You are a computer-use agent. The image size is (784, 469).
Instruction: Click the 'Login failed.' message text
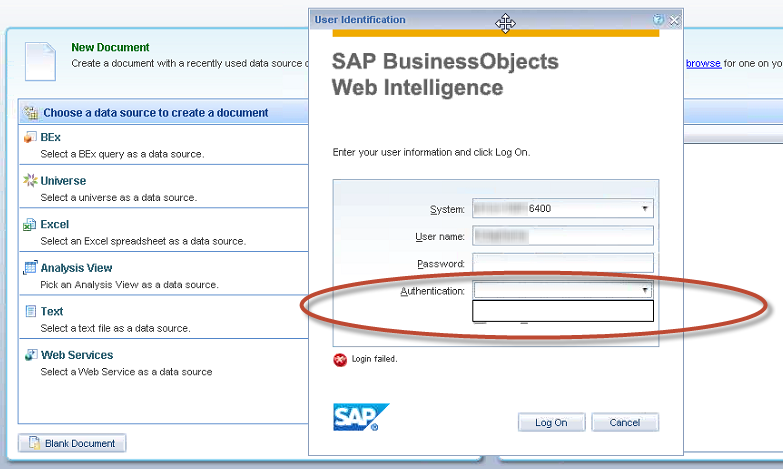(x=374, y=359)
